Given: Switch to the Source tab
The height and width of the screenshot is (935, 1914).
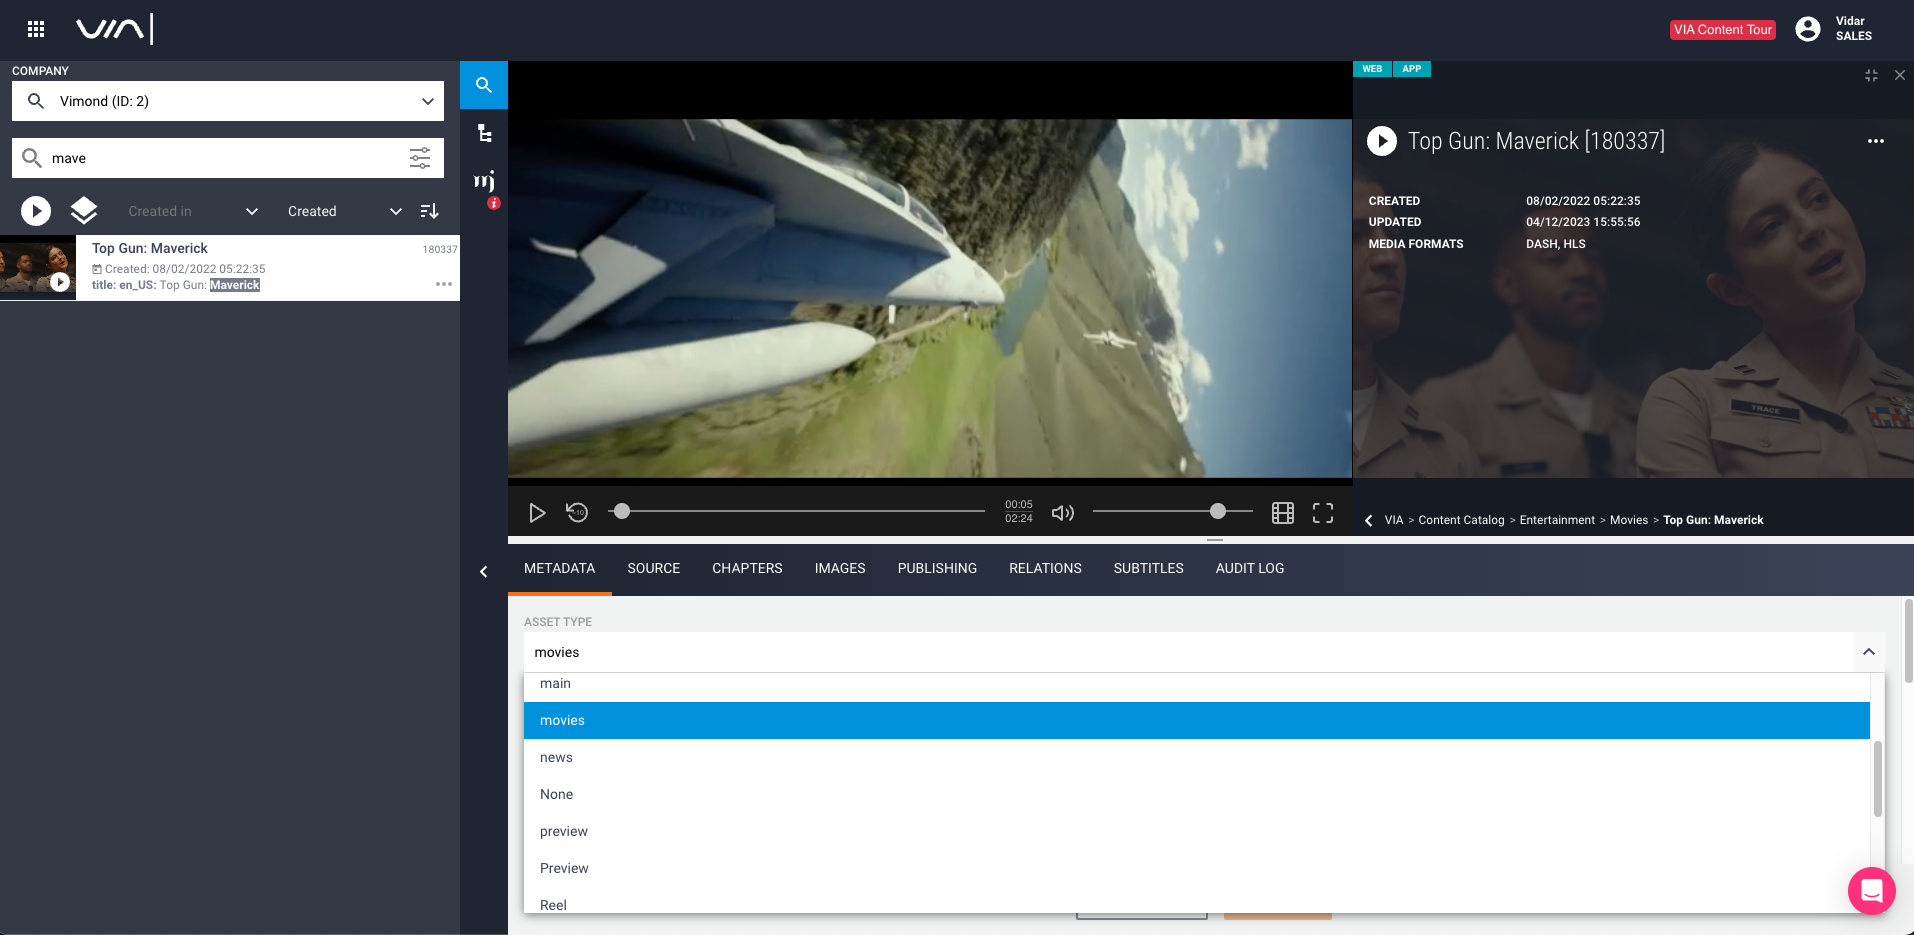Looking at the screenshot, I should [654, 568].
